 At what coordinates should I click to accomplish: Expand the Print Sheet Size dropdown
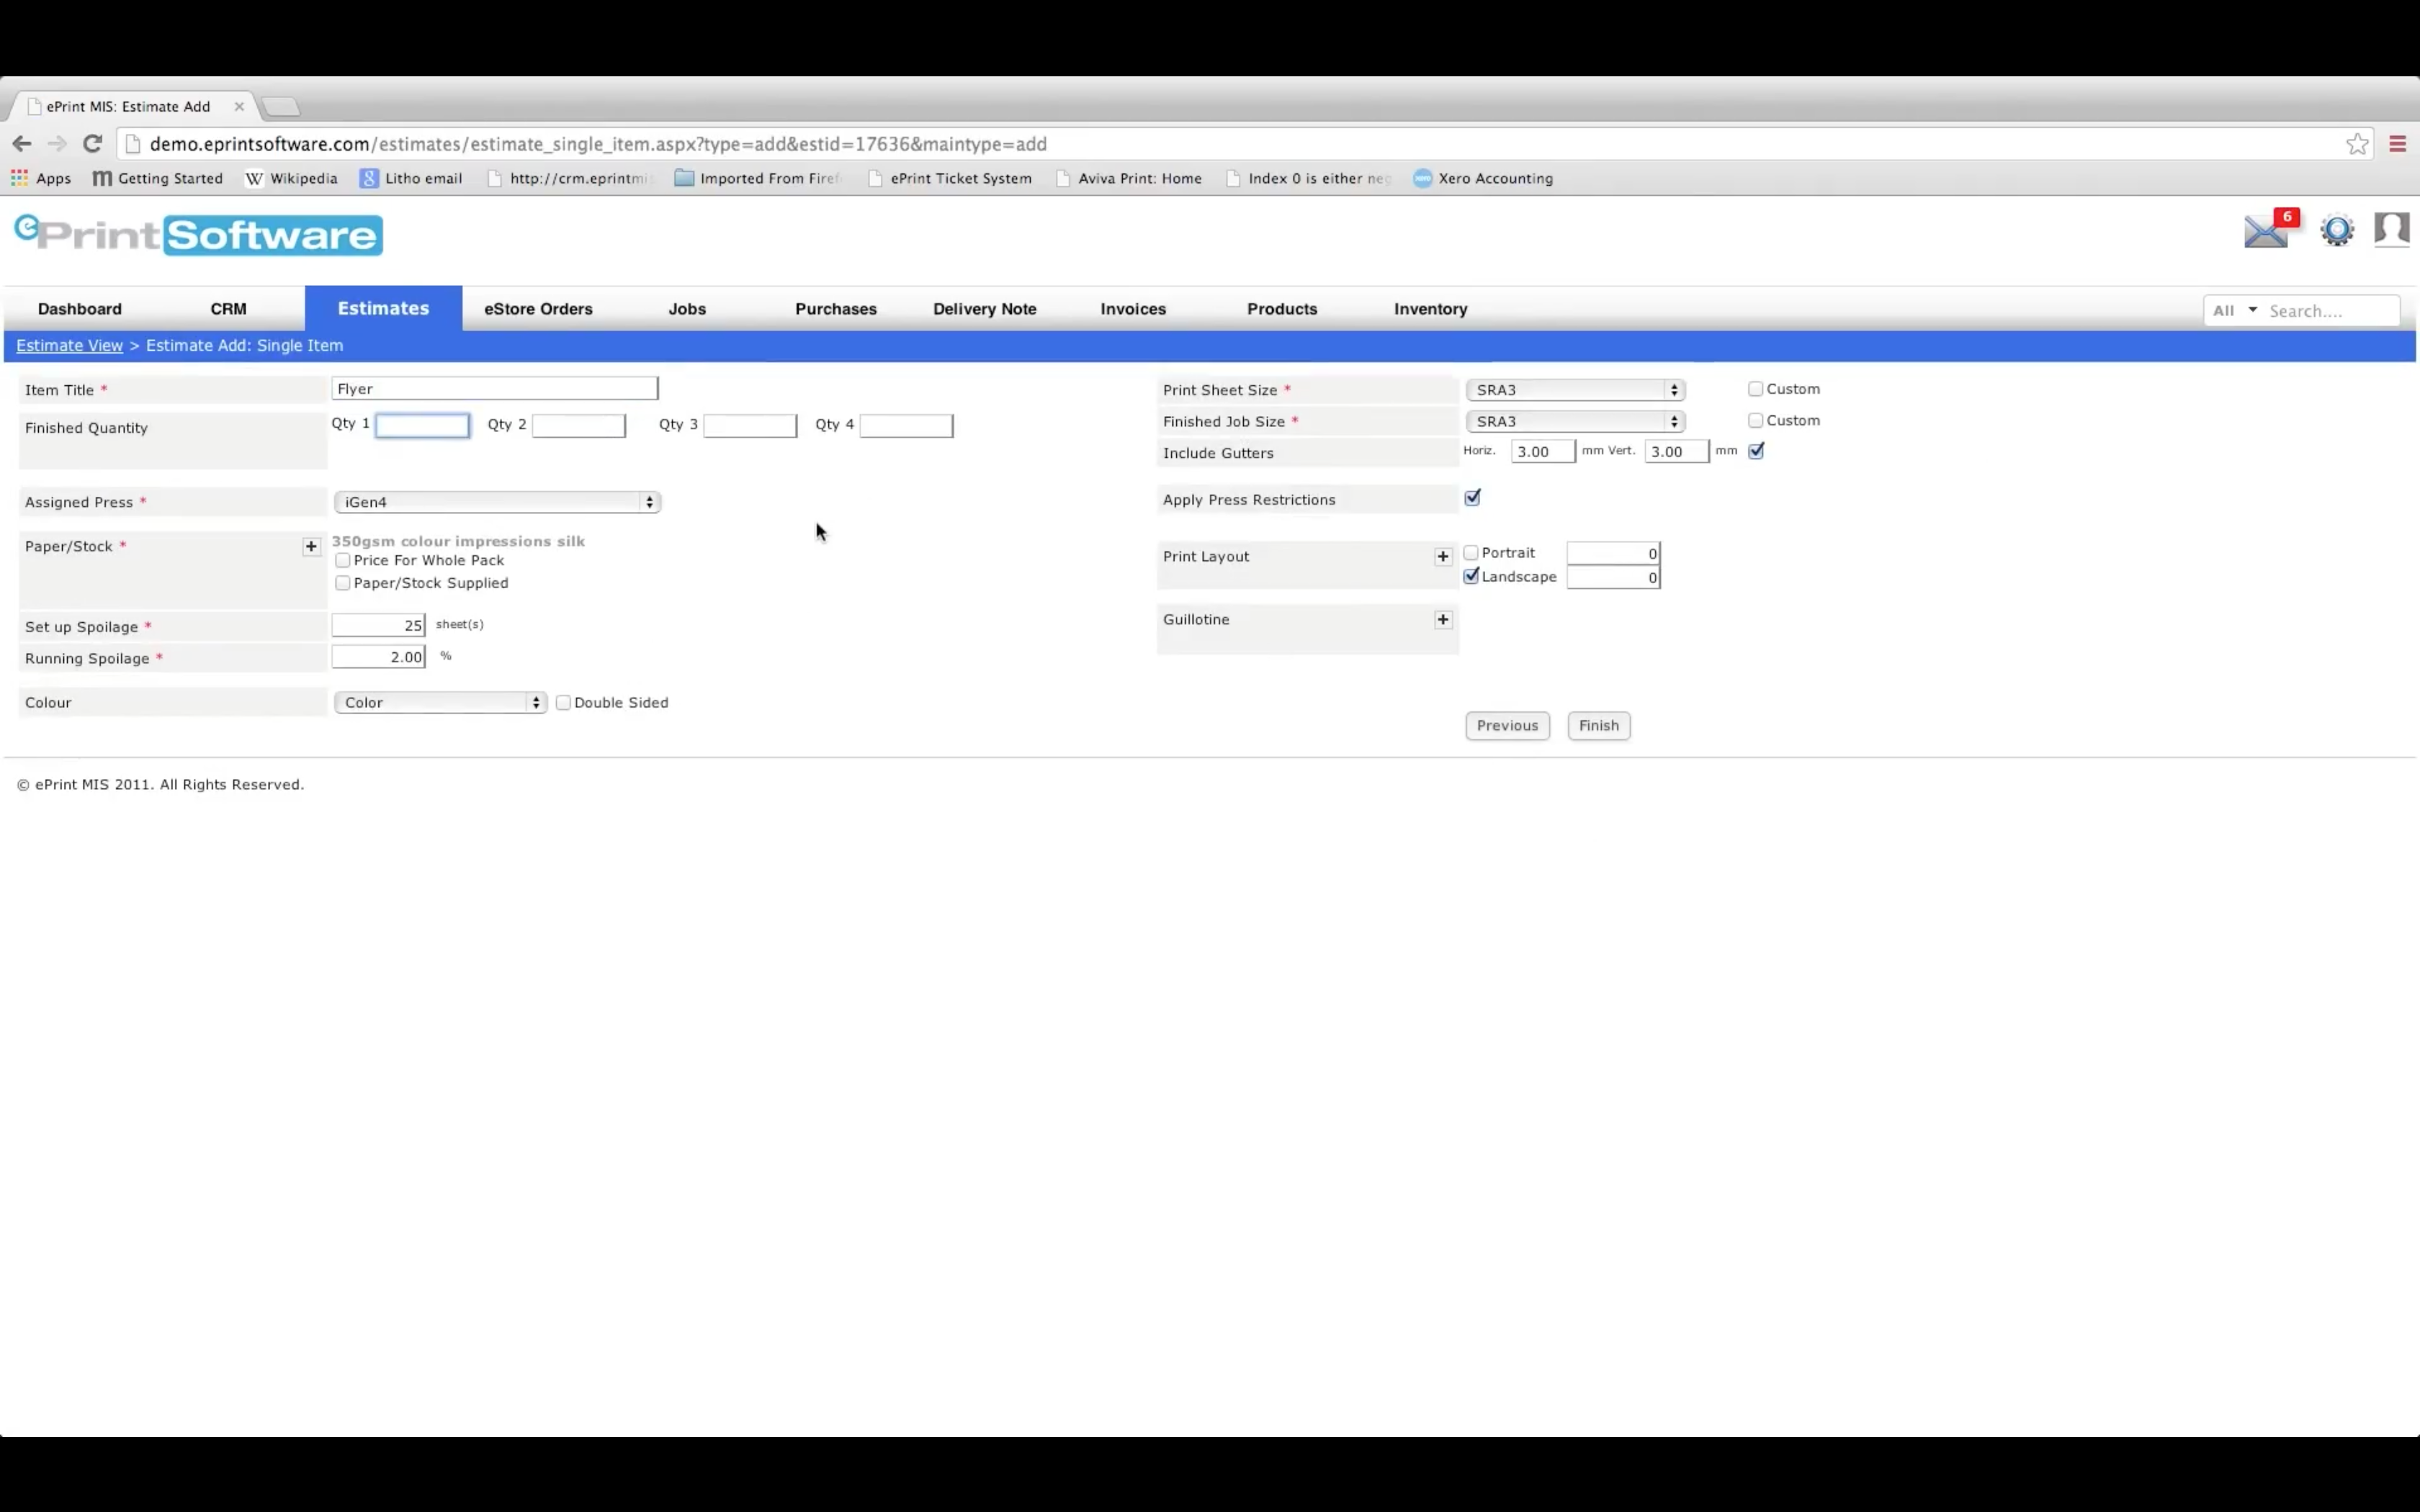[x=1575, y=390]
